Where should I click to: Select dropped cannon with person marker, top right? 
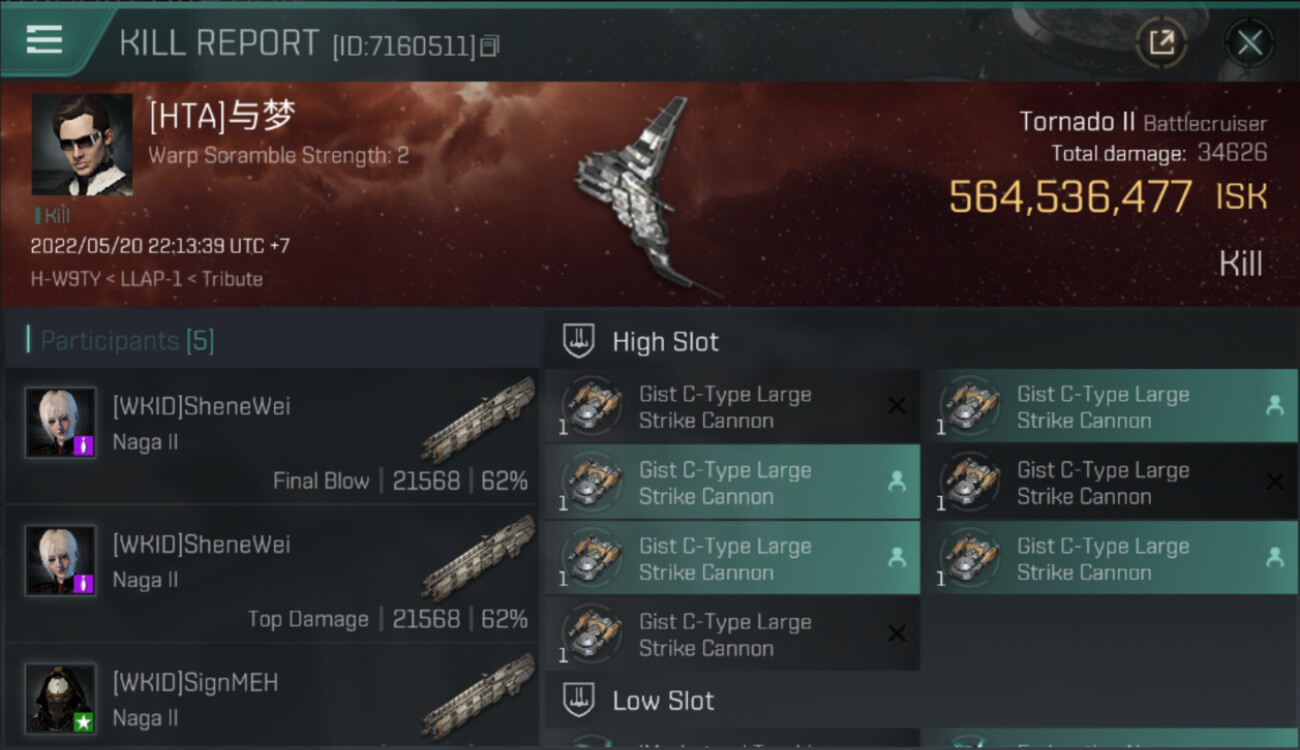[x=1110, y=407]
